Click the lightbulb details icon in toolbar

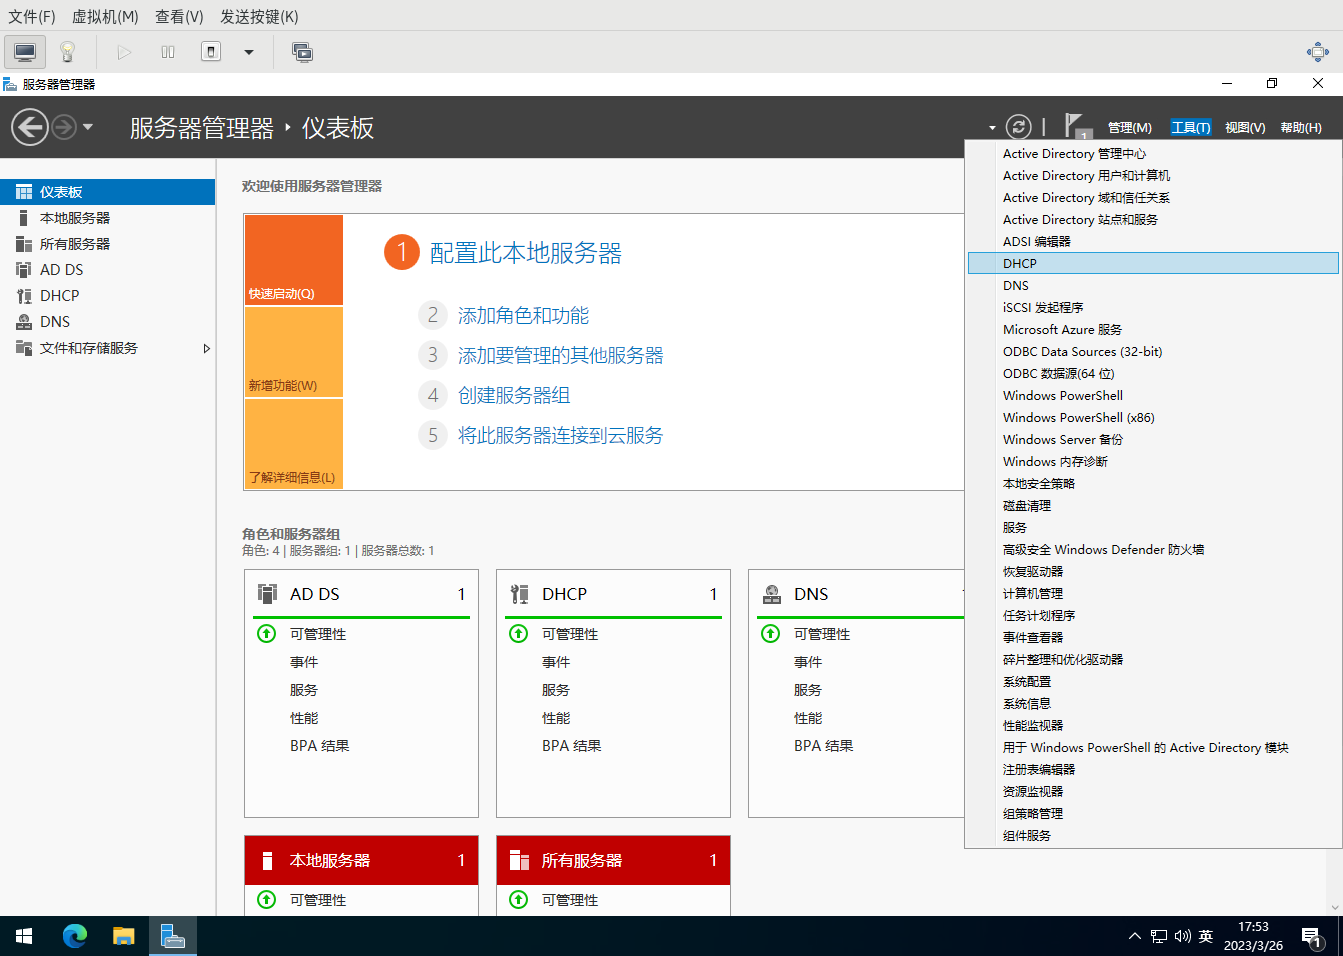point(68,52)
